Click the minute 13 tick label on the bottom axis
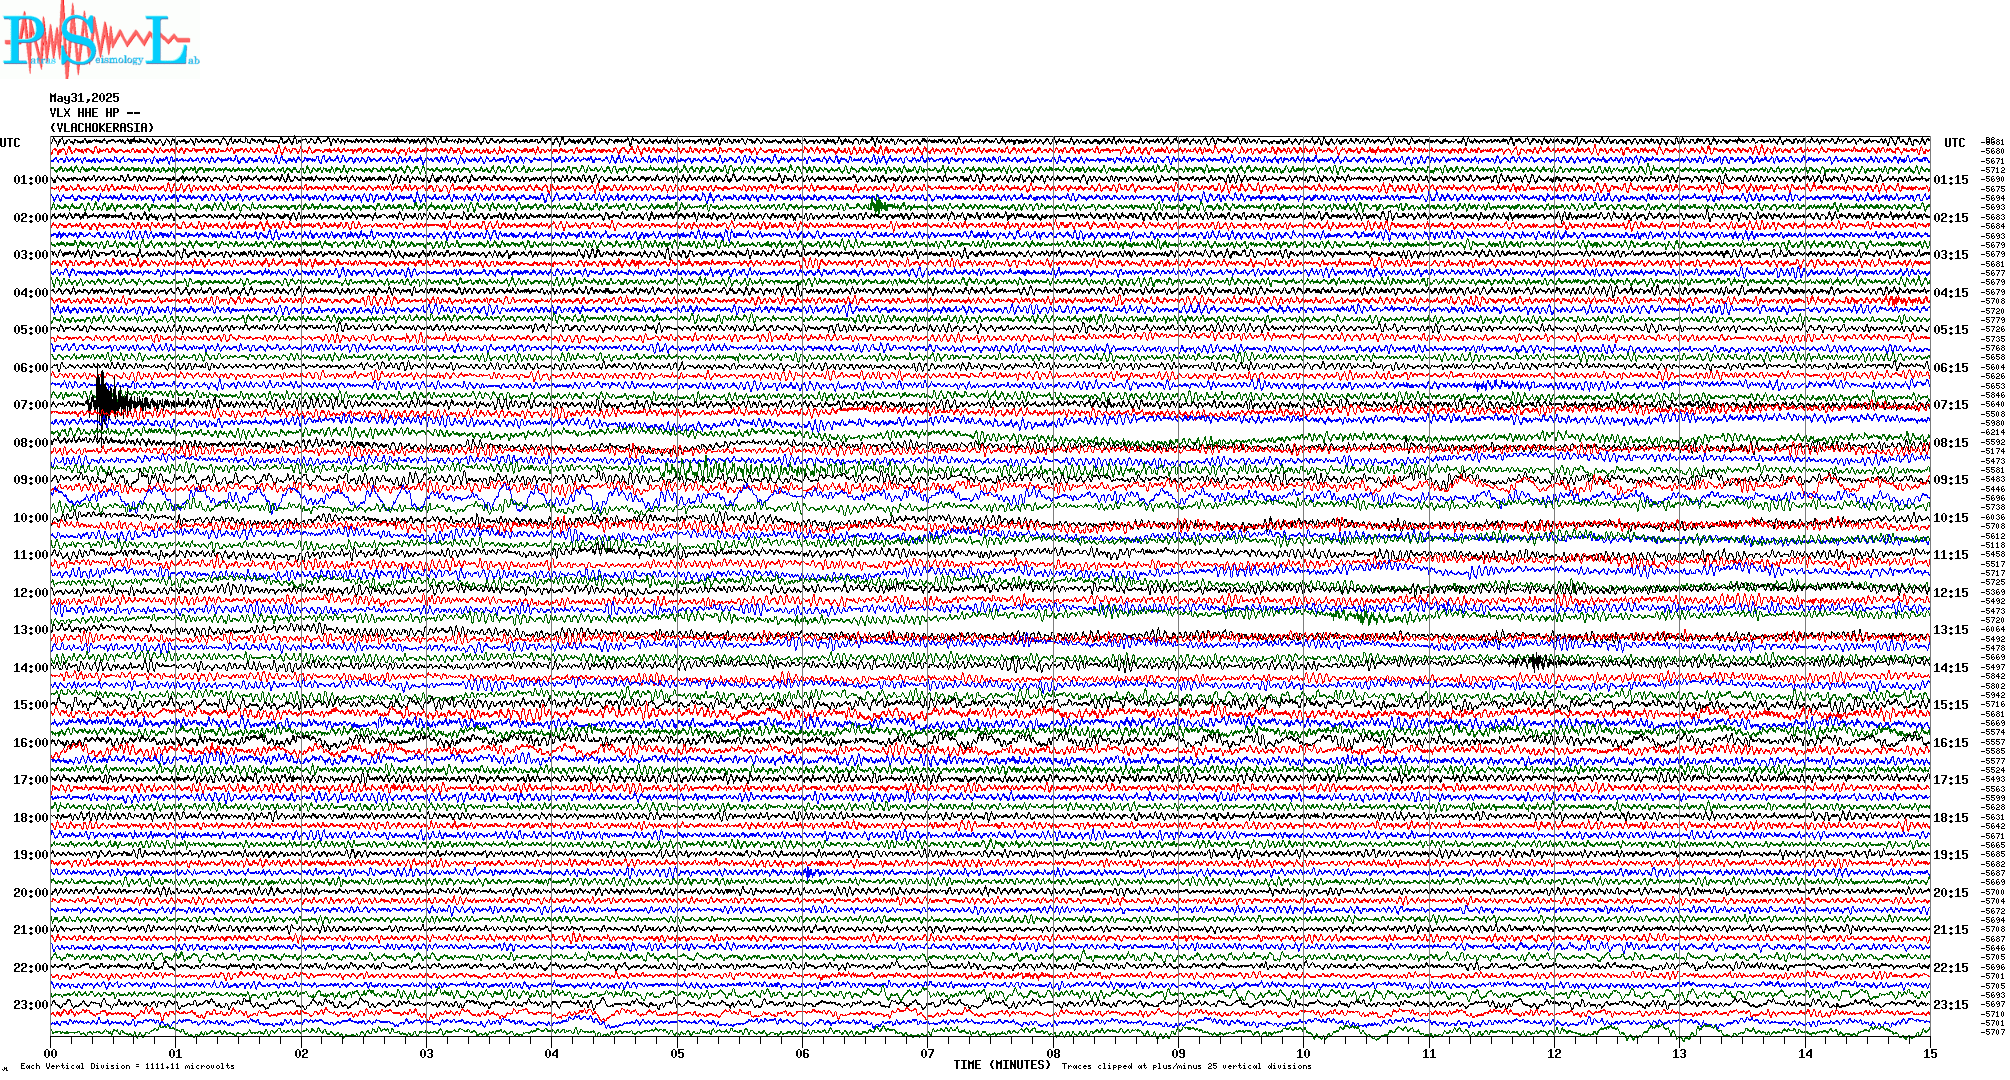 click(1680, 1053)
